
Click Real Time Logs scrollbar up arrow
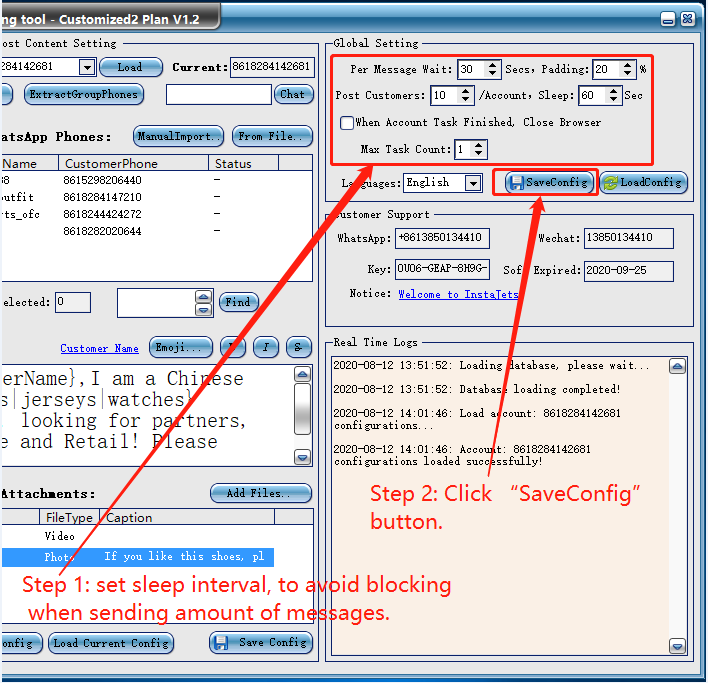tap(677, 367)
